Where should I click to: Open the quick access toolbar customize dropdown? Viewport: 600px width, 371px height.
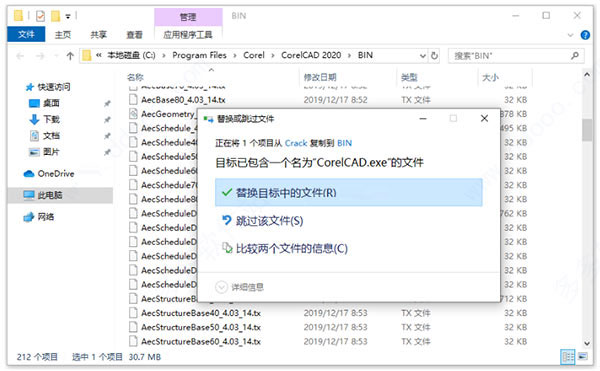tap(68, 16)
